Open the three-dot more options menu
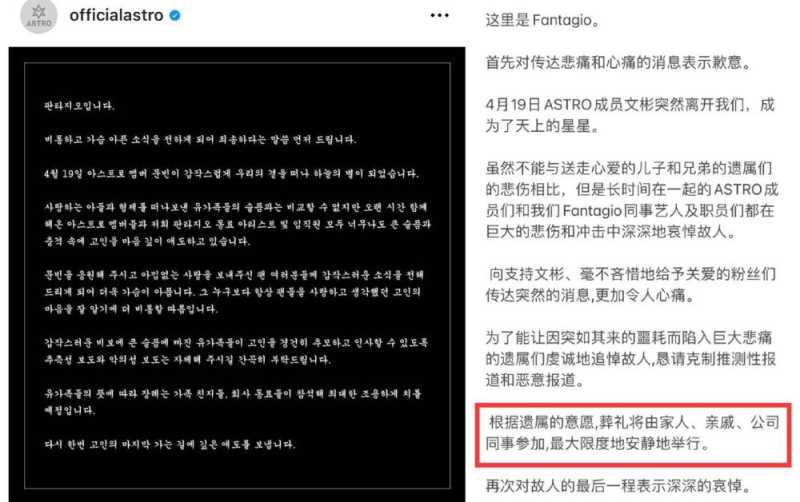800x502 pixels. [x=439, y=15]
